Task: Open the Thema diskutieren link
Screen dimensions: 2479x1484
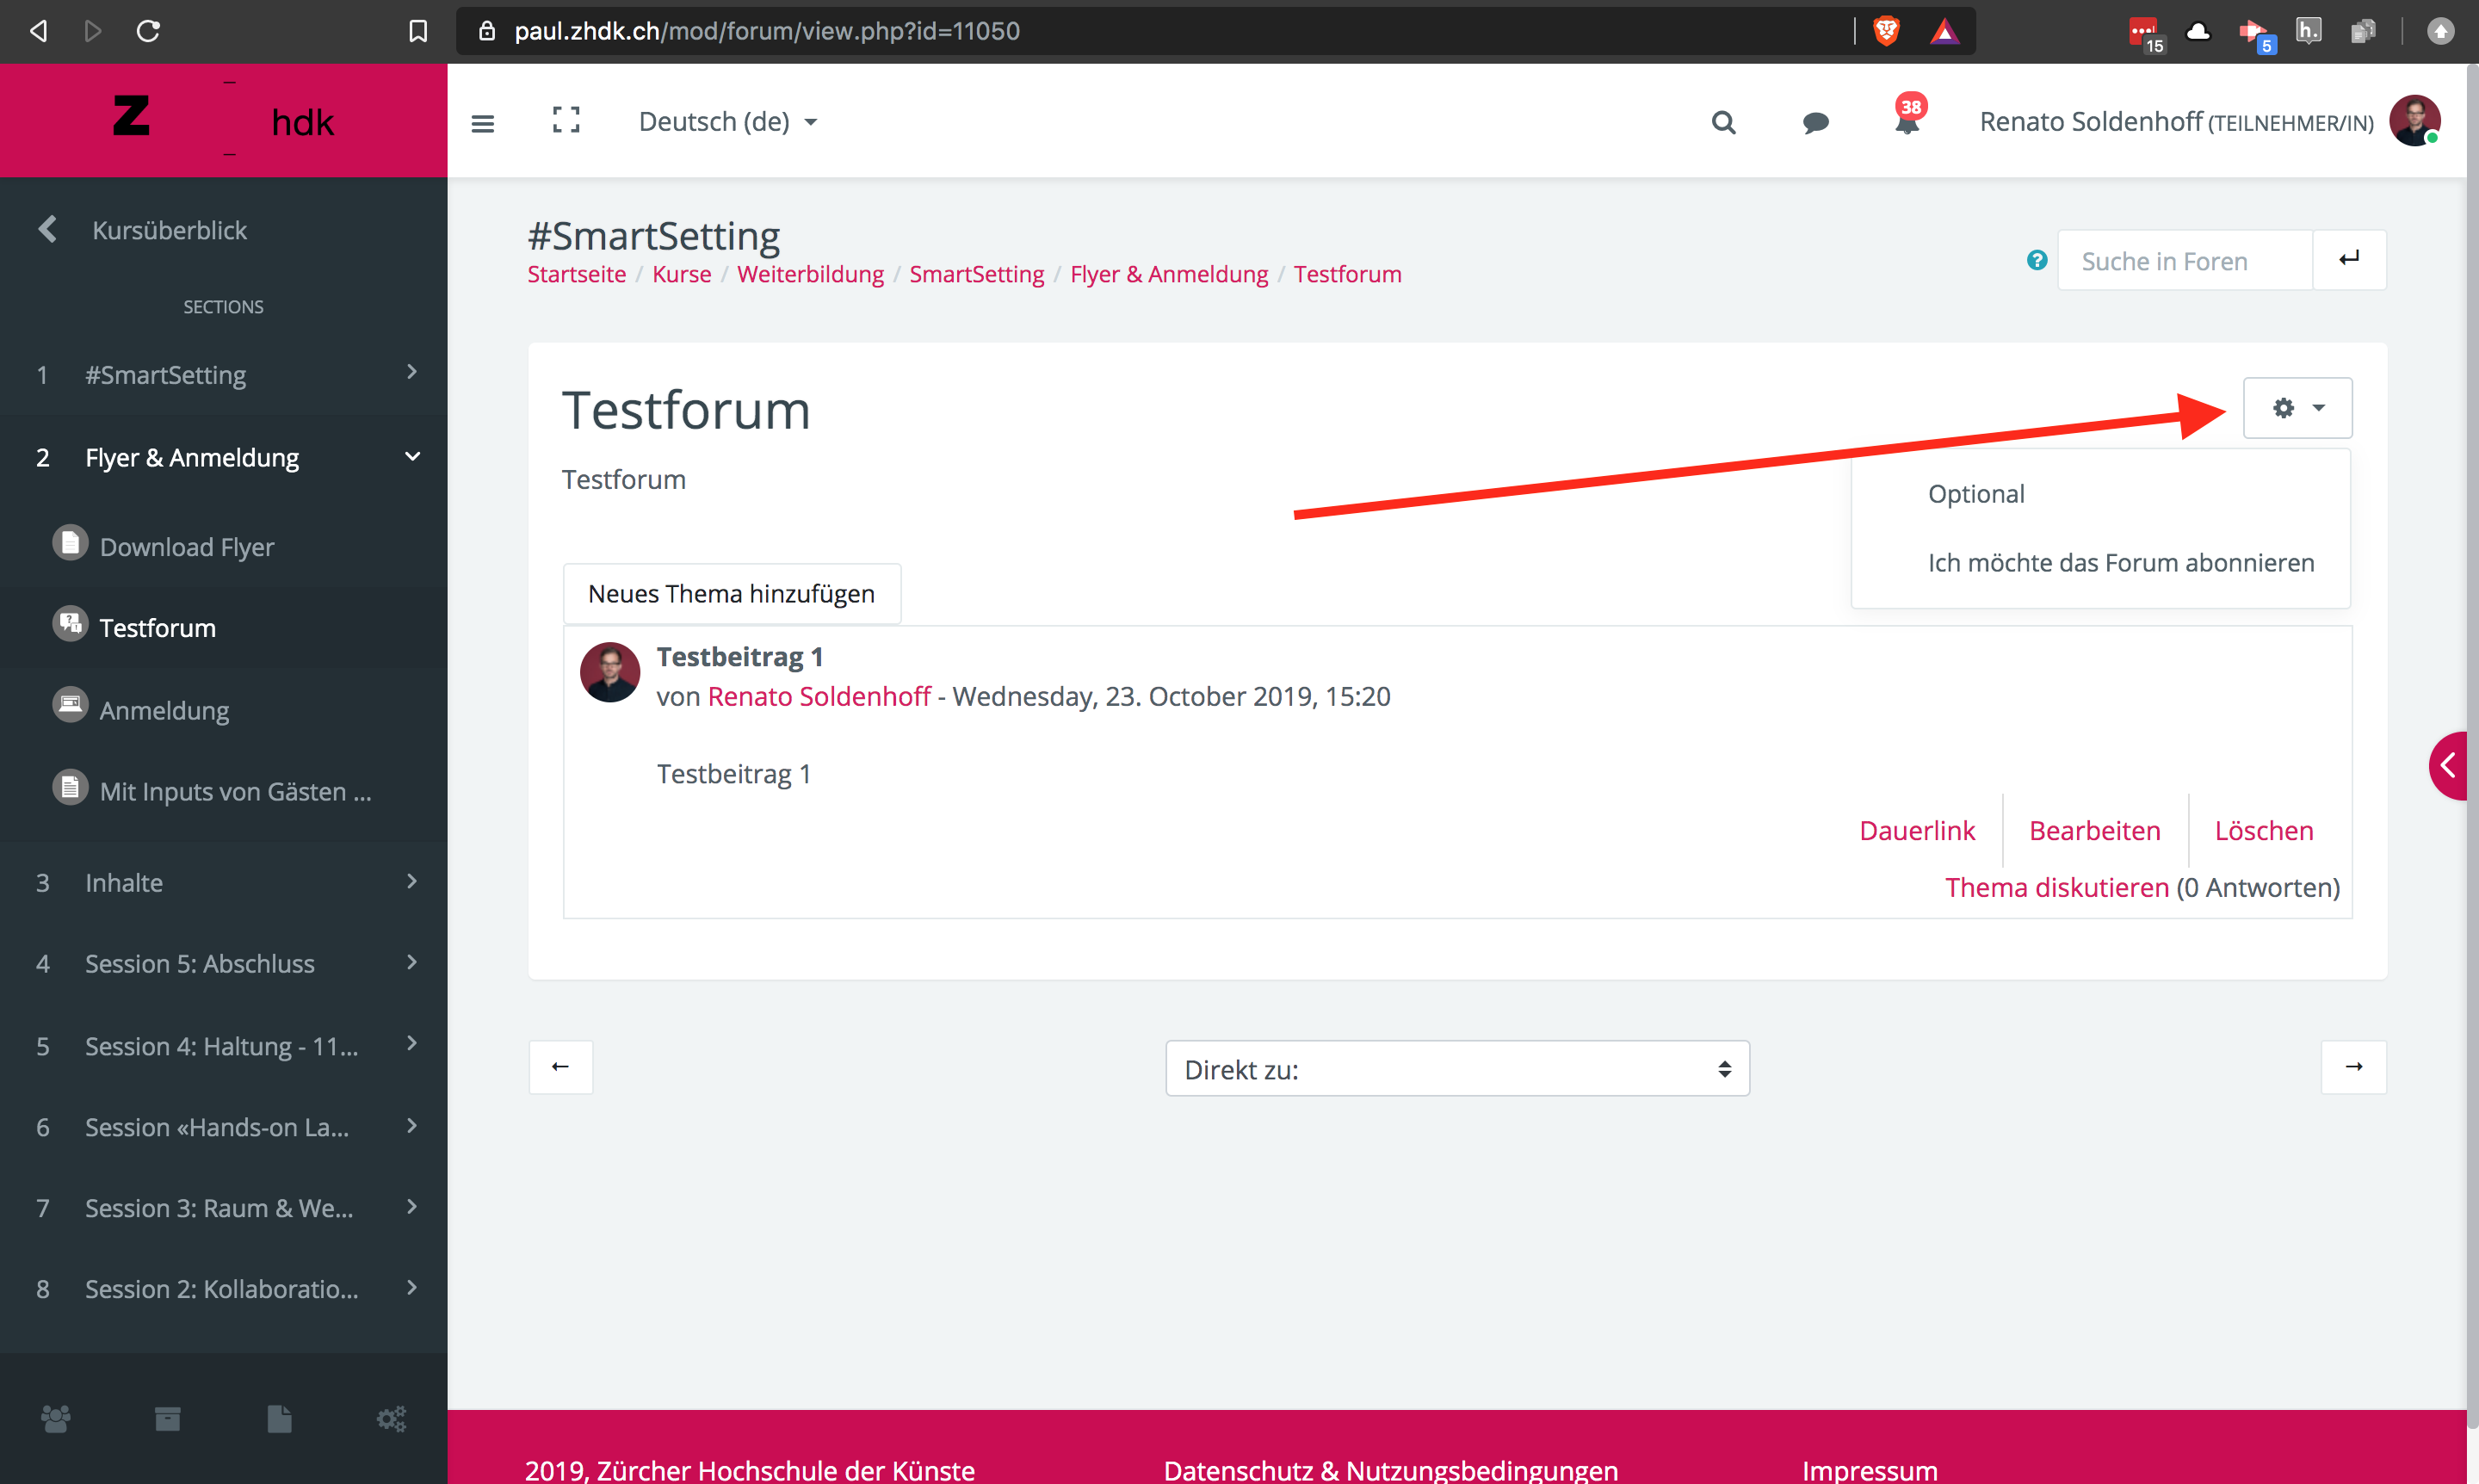Action: tap(2056, 887)
